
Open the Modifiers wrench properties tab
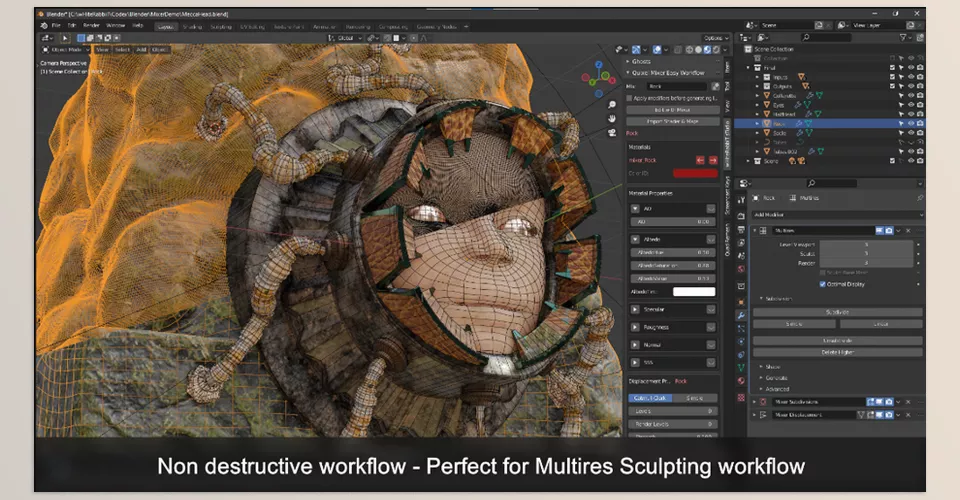tap(741, 316)
